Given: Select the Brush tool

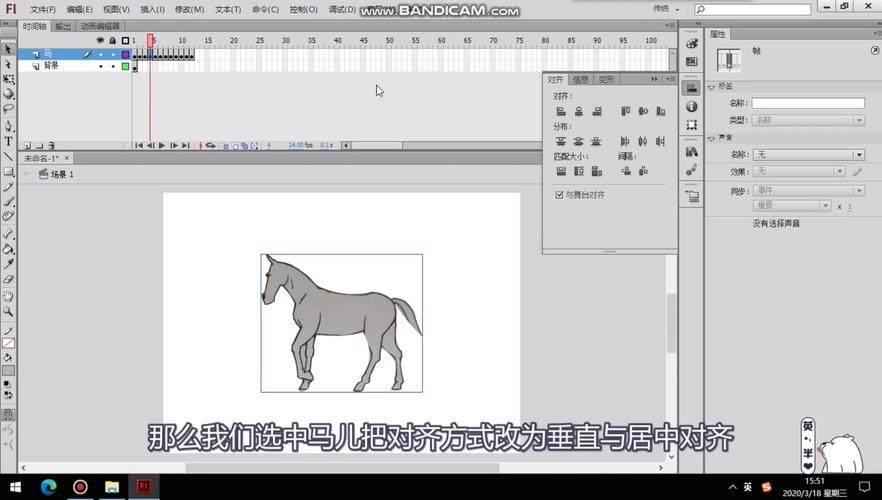Looking at the screenshot, I should click(8, 201).
